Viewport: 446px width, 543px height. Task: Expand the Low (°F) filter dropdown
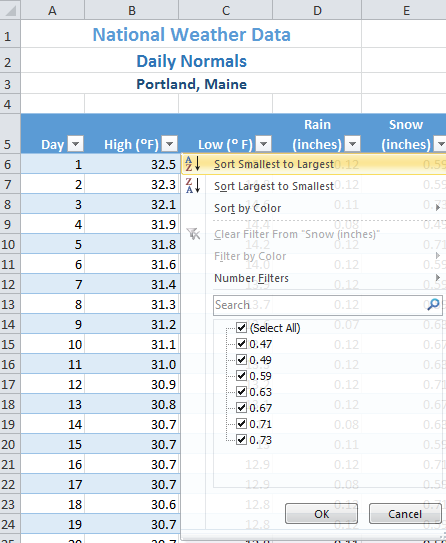tap(264, 144)
